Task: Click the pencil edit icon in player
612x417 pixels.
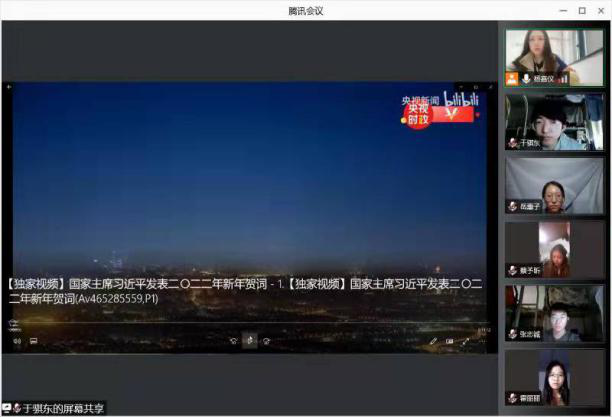Action: (x=433, y=341)
